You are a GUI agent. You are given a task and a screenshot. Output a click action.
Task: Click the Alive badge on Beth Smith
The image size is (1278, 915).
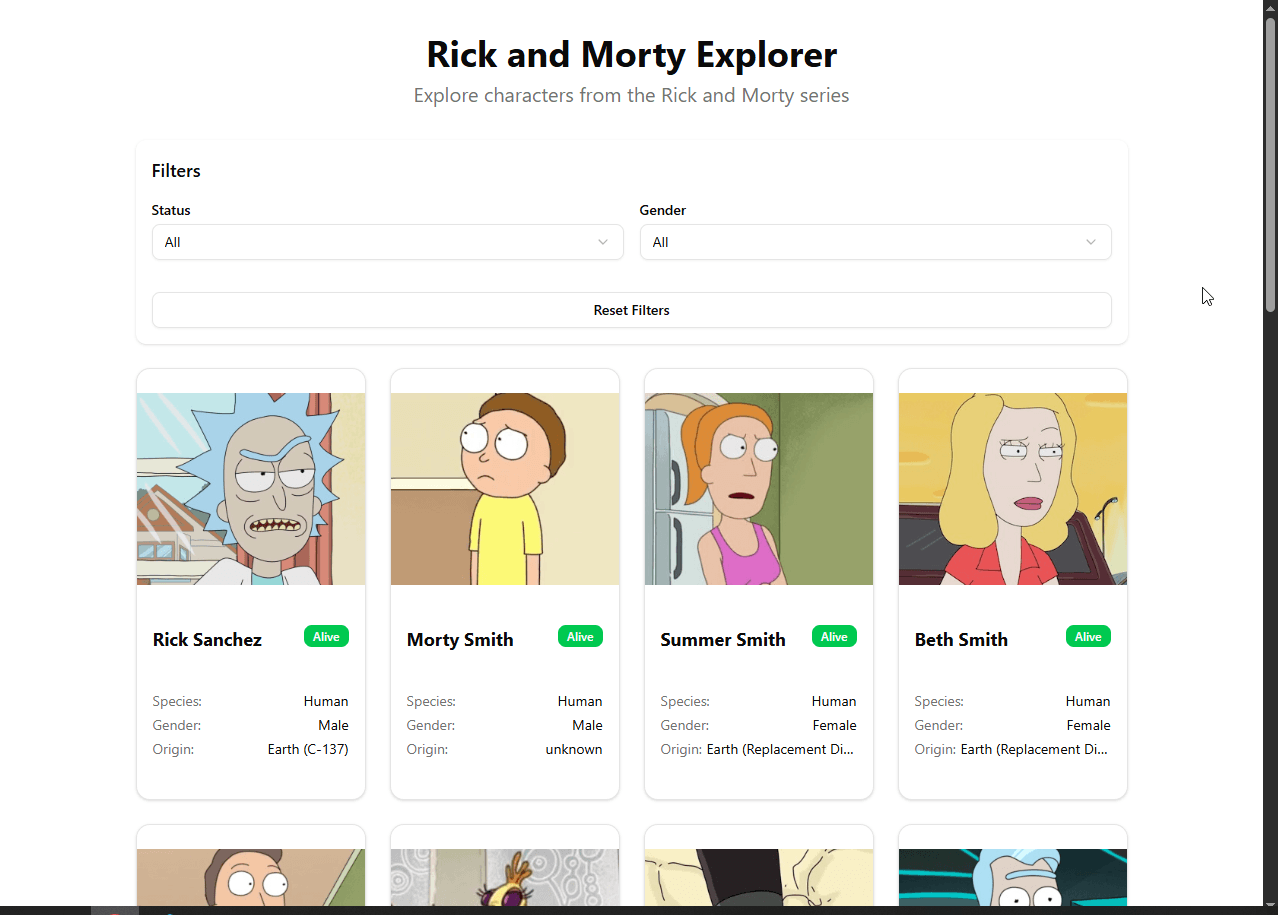(x=1088, y=637)
